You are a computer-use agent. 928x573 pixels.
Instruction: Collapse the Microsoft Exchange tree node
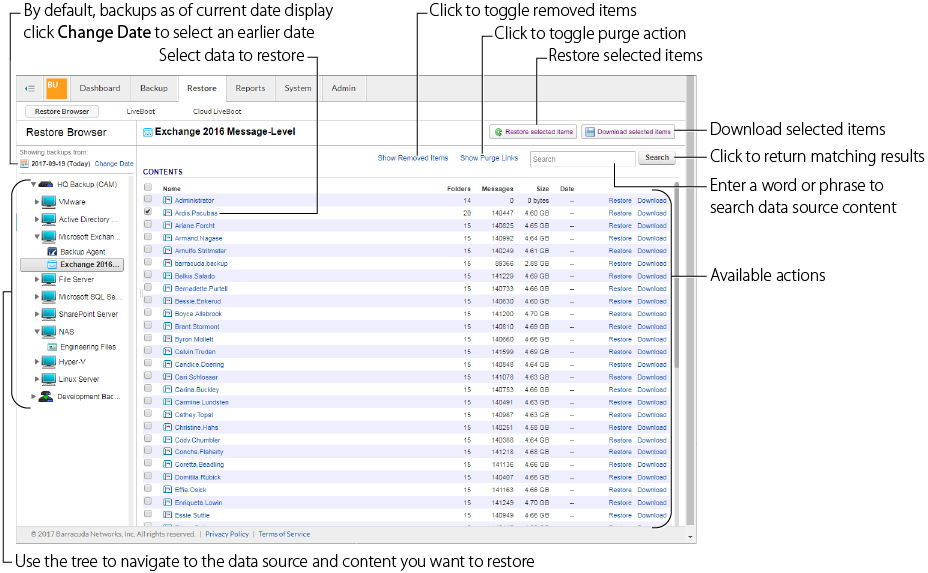coord(37,237)
